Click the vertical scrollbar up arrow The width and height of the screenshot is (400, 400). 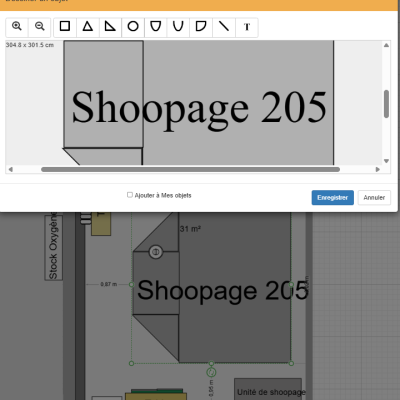pos(386,45)
